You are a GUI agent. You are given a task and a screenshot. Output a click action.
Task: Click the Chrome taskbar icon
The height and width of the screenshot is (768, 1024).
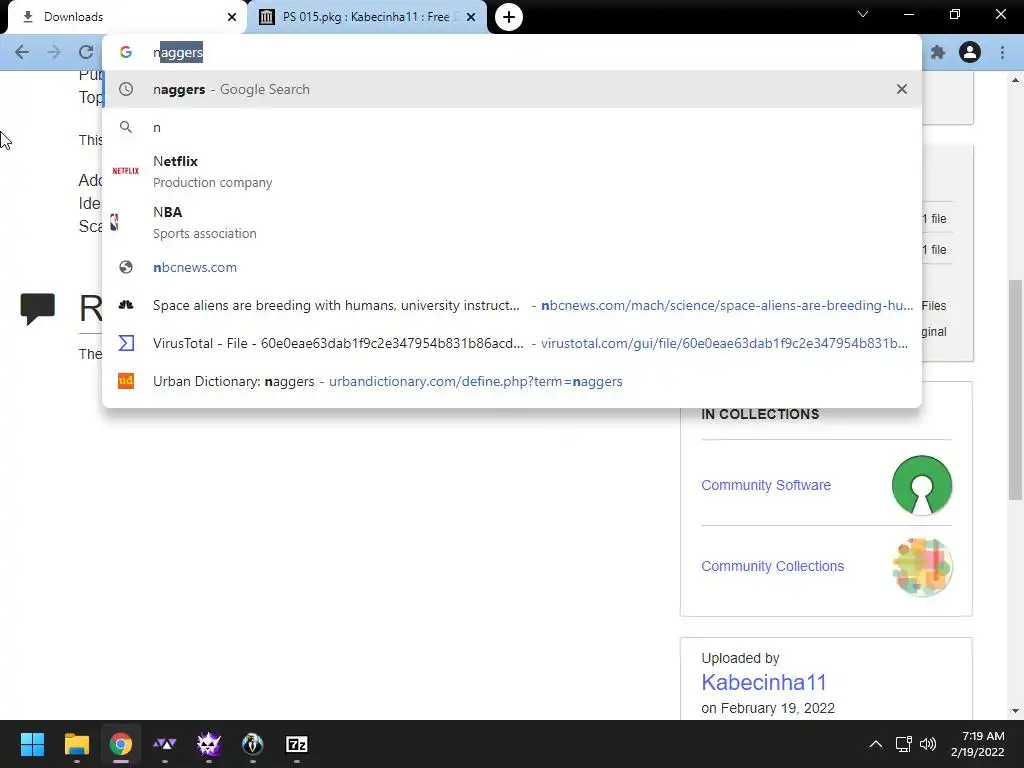tap(121, 744)
